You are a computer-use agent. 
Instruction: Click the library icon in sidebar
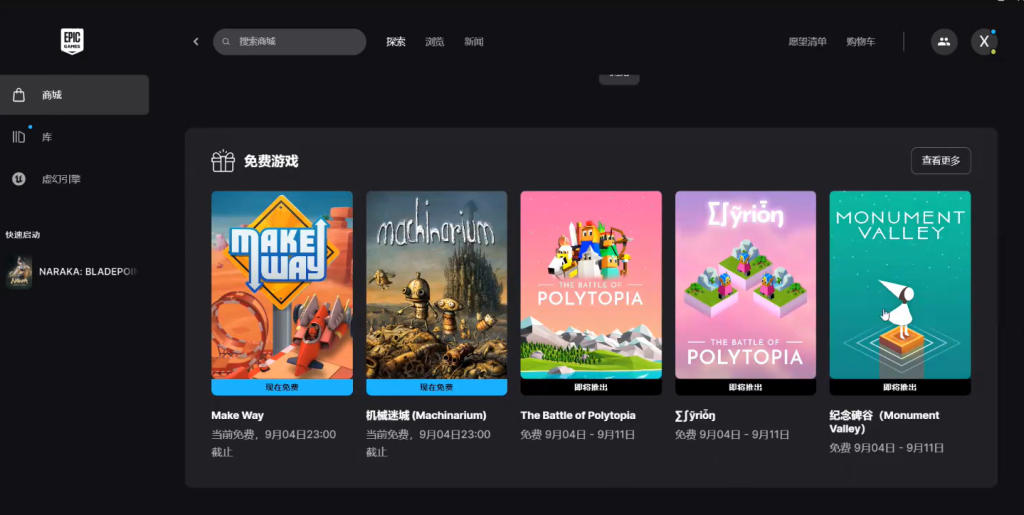coord(19,137)
